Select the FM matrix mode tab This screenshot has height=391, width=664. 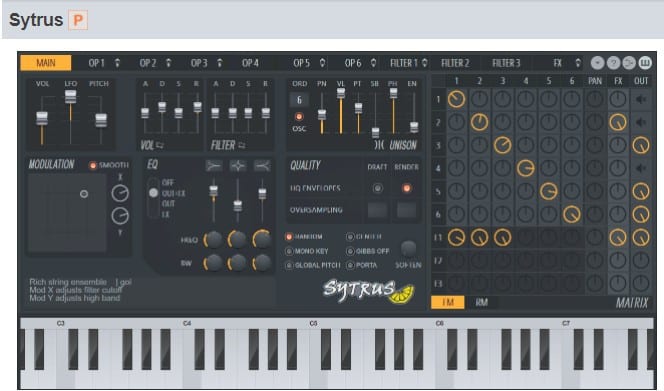pyautogui.click(x=448, y=302)
